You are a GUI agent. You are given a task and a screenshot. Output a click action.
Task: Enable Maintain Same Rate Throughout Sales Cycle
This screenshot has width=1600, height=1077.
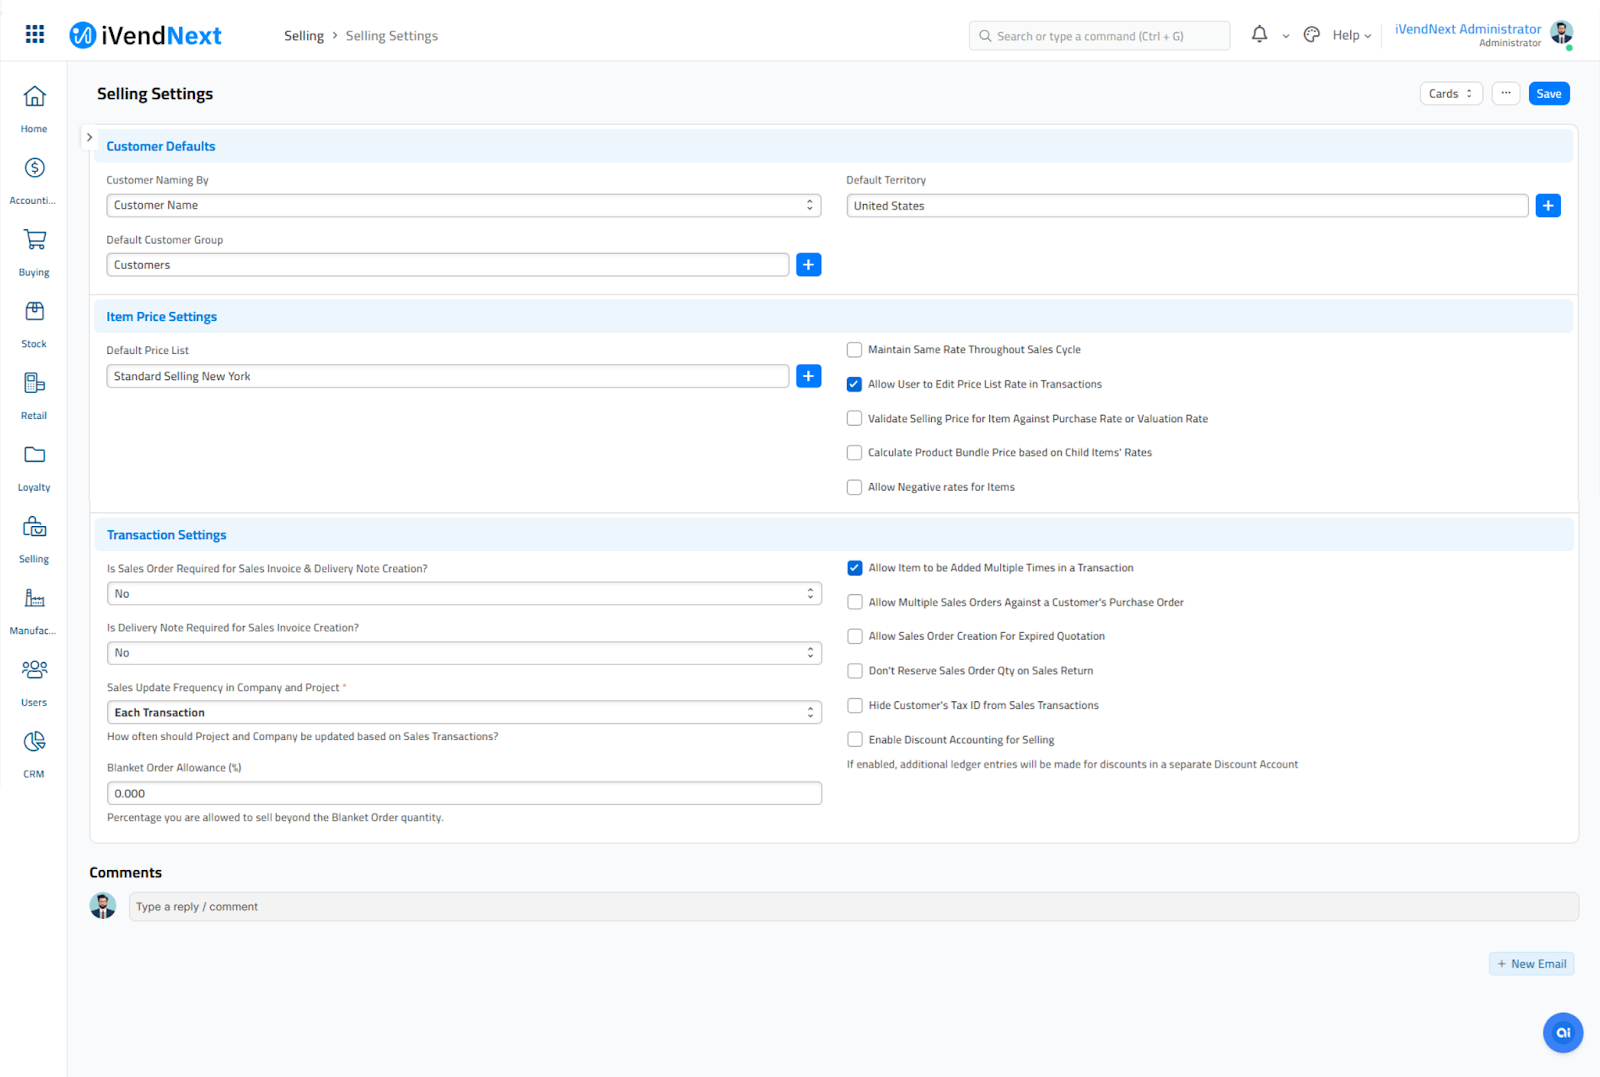pyautogui.click(x=854, y=350)
